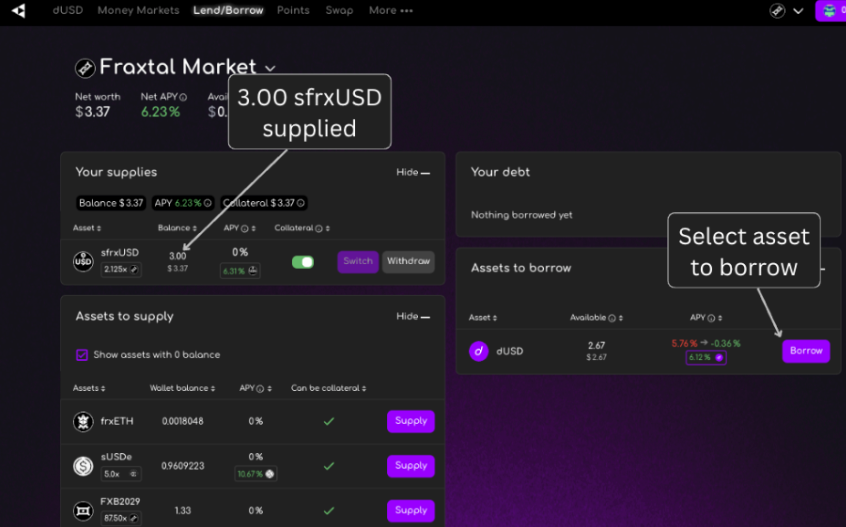Uncheck Show assets with 0 balance
This screenshot has height=527, width=846.
[82, 355]
